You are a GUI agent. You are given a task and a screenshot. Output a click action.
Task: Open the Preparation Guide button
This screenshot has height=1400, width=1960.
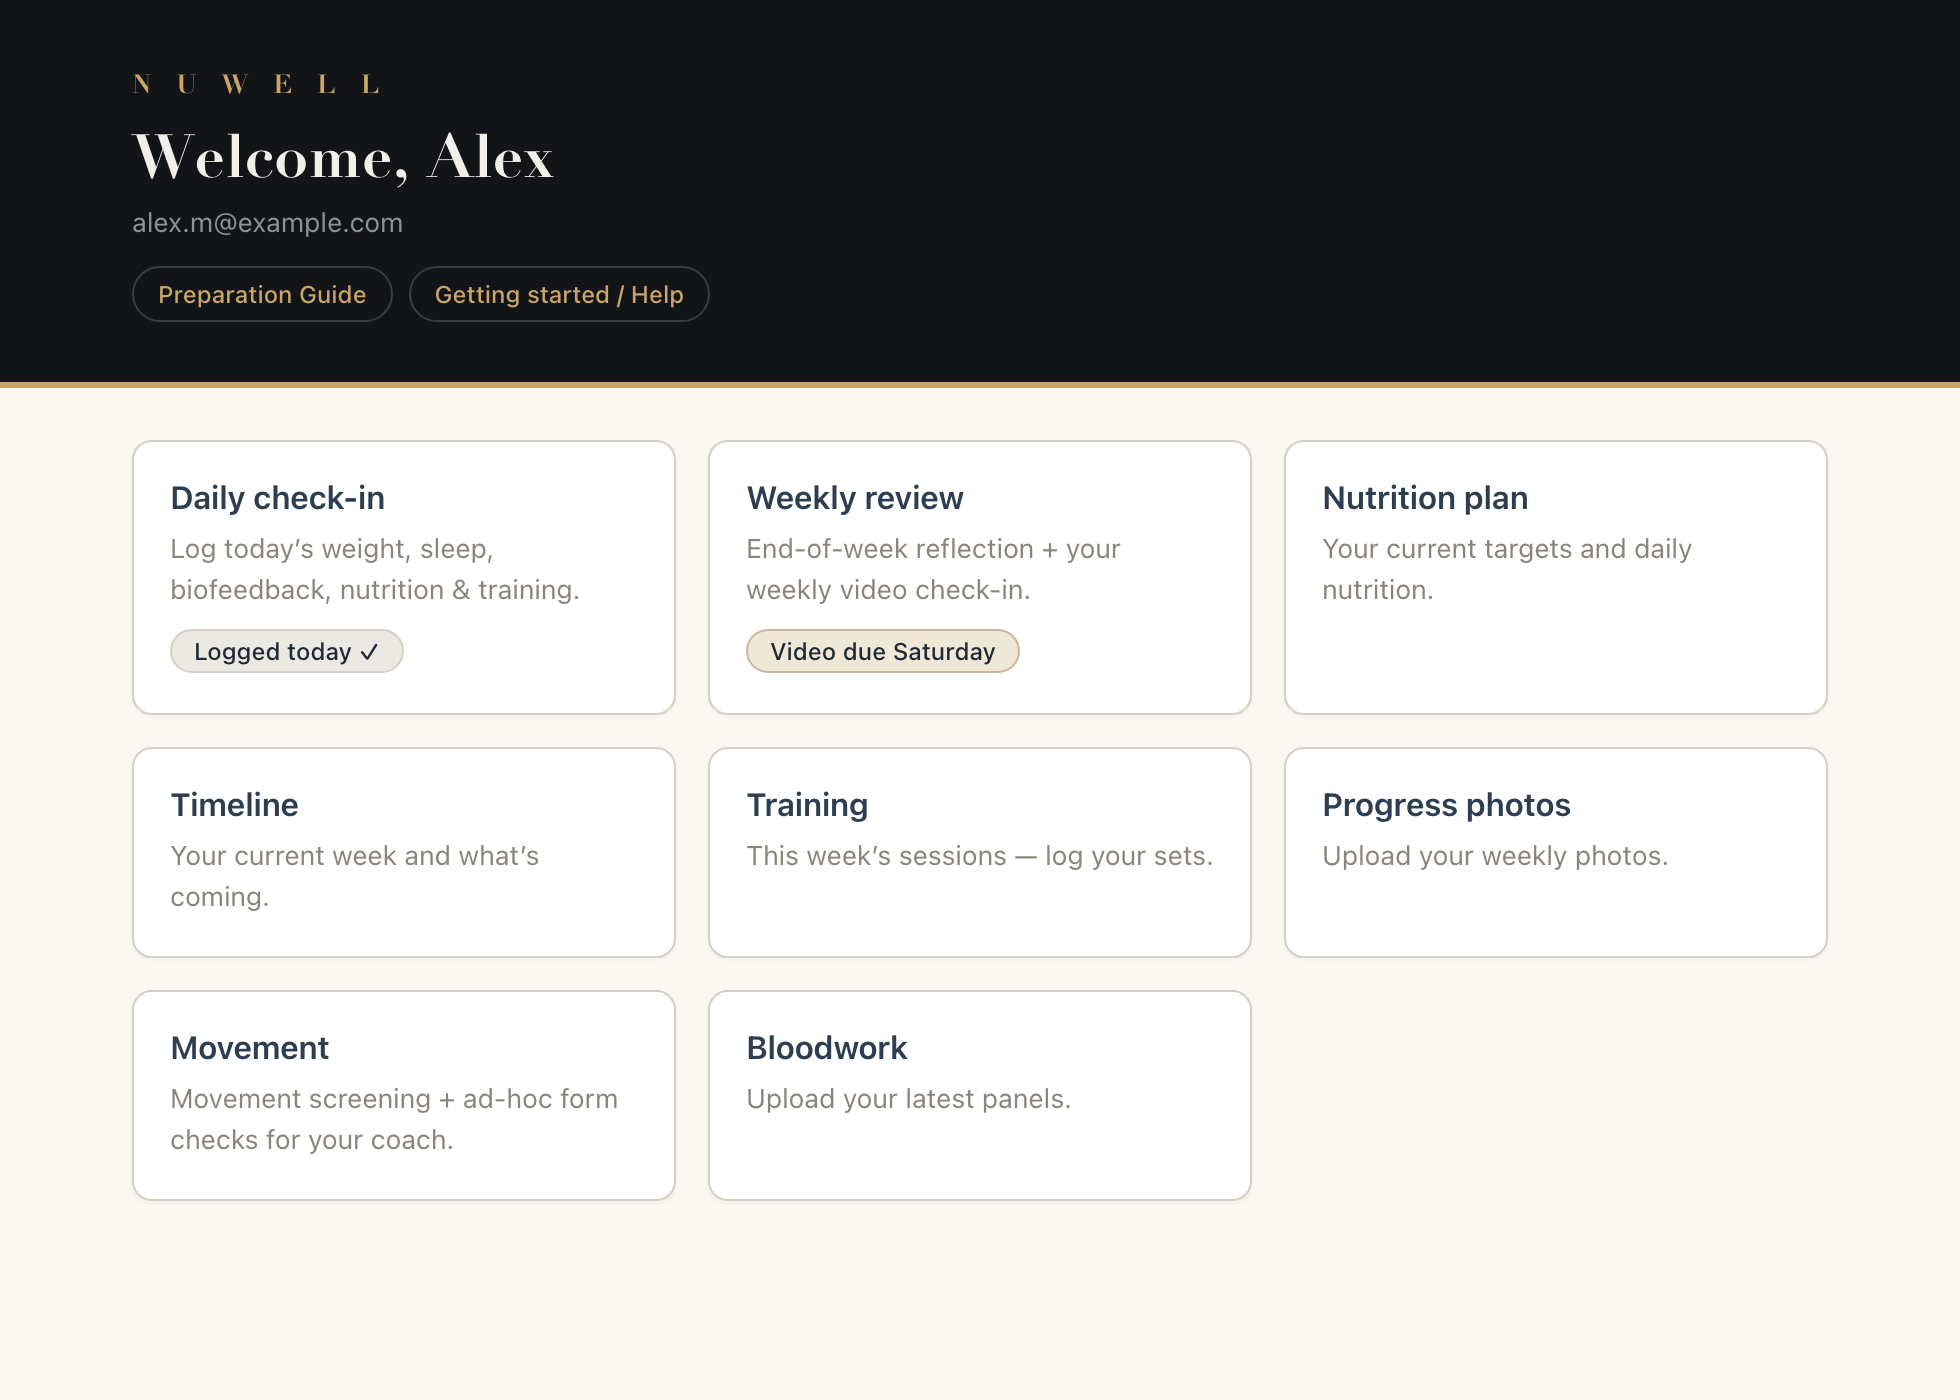(x=262, y=294)
